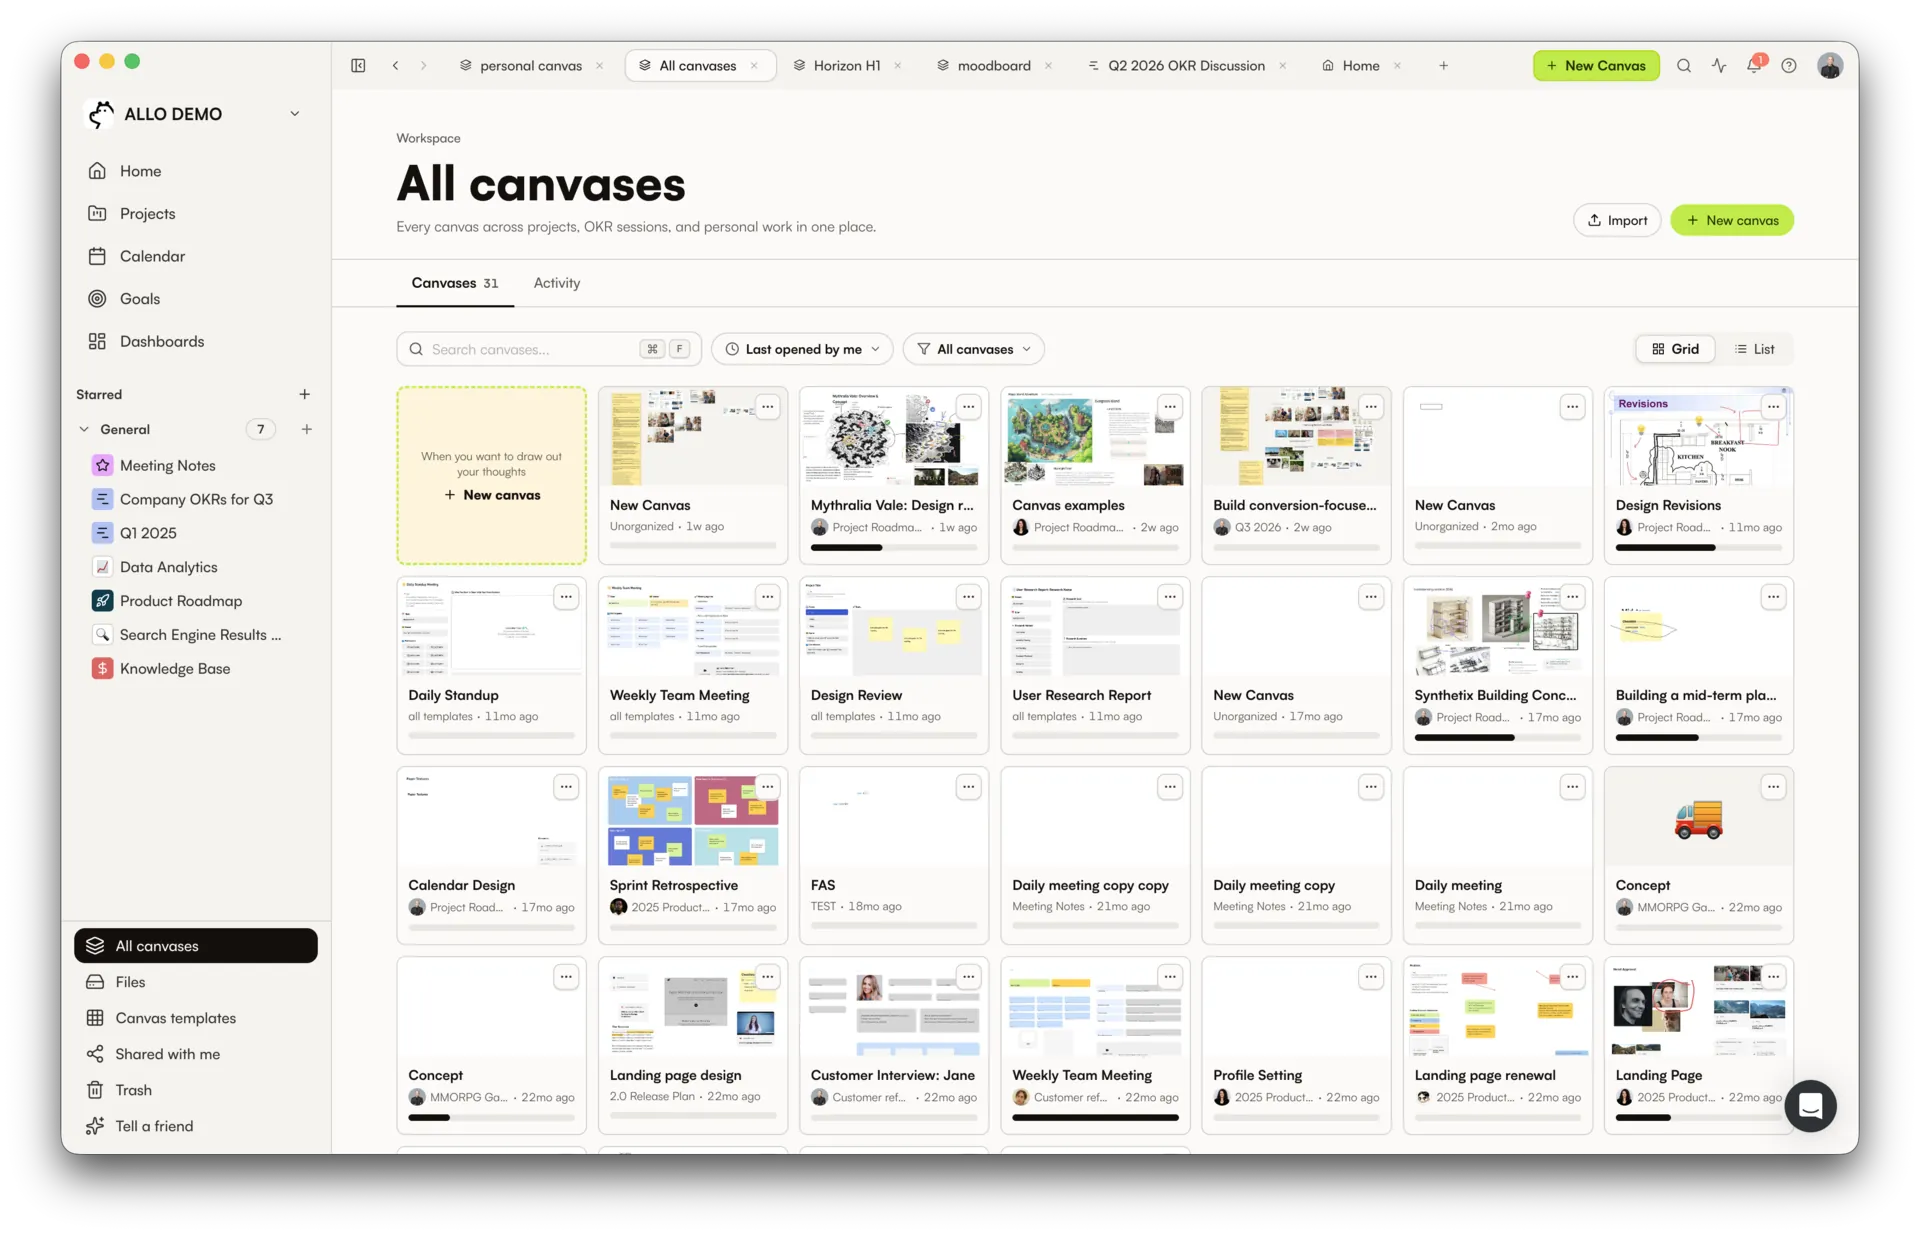Open more options on Daily Standup card
Image resolution: width=1920 pixels, height=1235 pixels.
pyautogui.click(x=566, y=597)
